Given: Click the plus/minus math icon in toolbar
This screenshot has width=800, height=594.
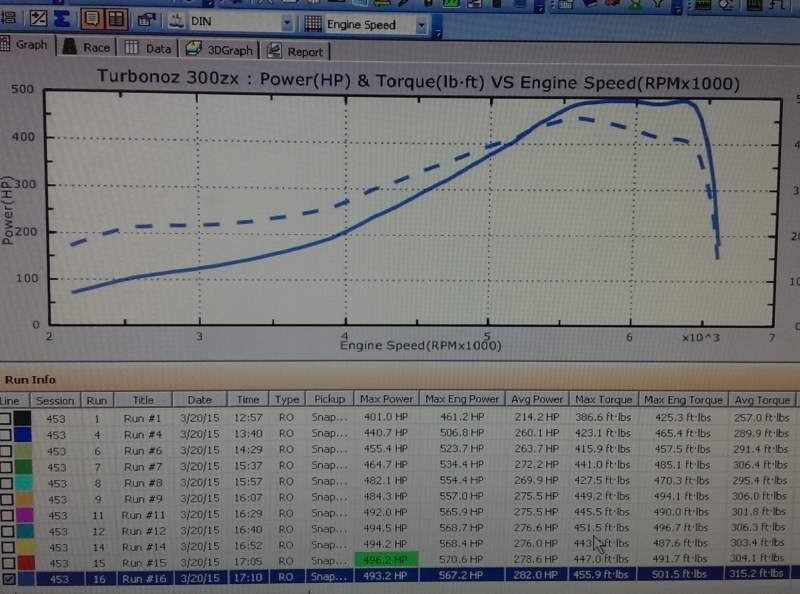Looking at the screenshot, I should (x=38, y=20).
